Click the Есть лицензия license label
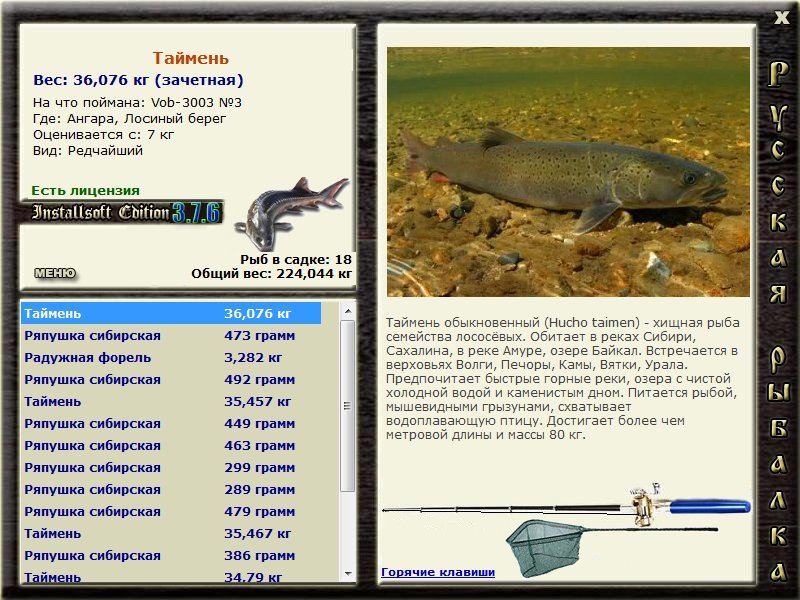The image size is (800, 600). 86,190
